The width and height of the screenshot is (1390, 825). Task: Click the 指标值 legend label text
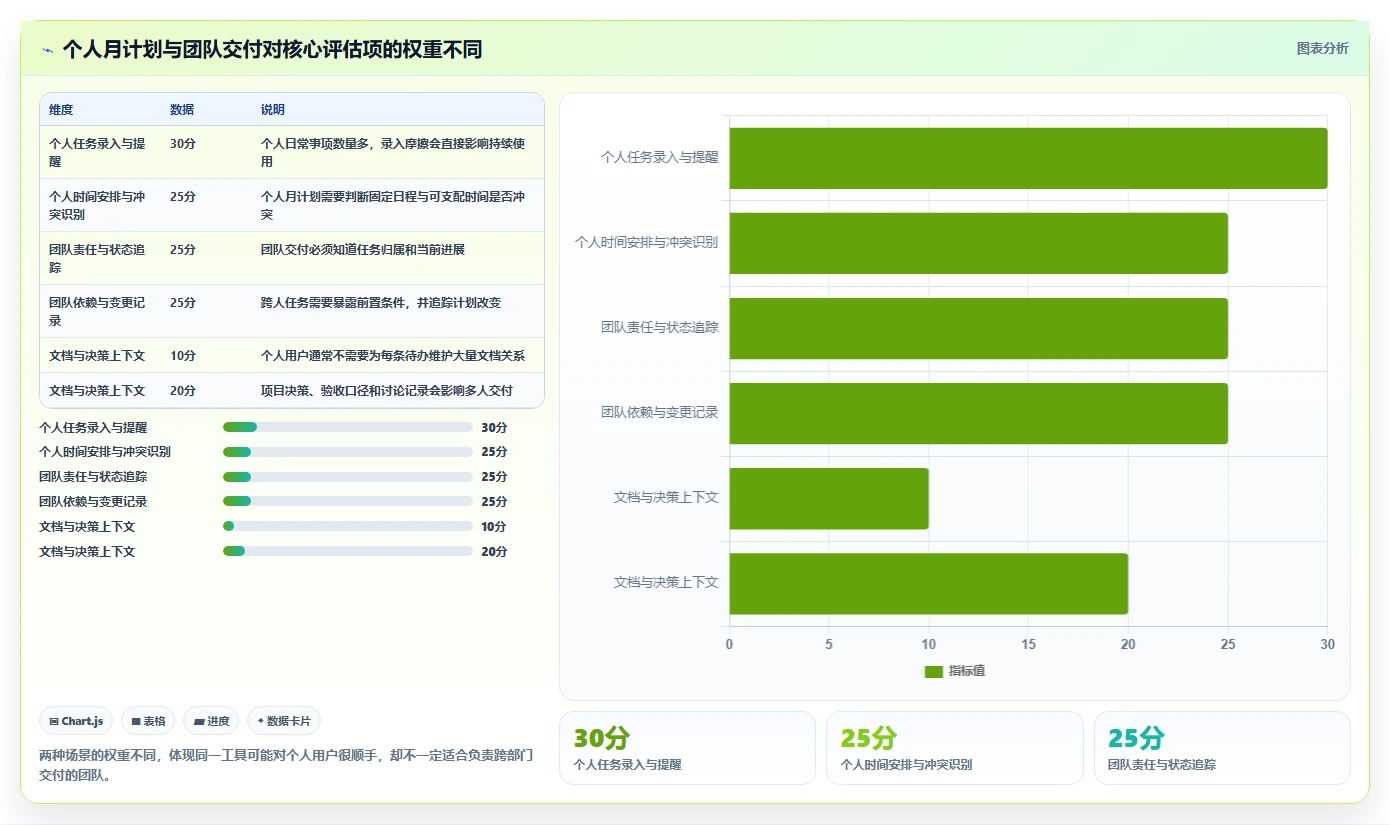(x=967, y=671)
